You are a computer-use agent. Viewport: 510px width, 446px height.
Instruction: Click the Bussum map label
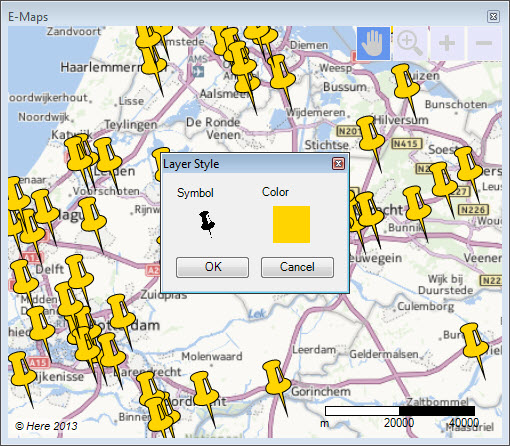(345, 87)
